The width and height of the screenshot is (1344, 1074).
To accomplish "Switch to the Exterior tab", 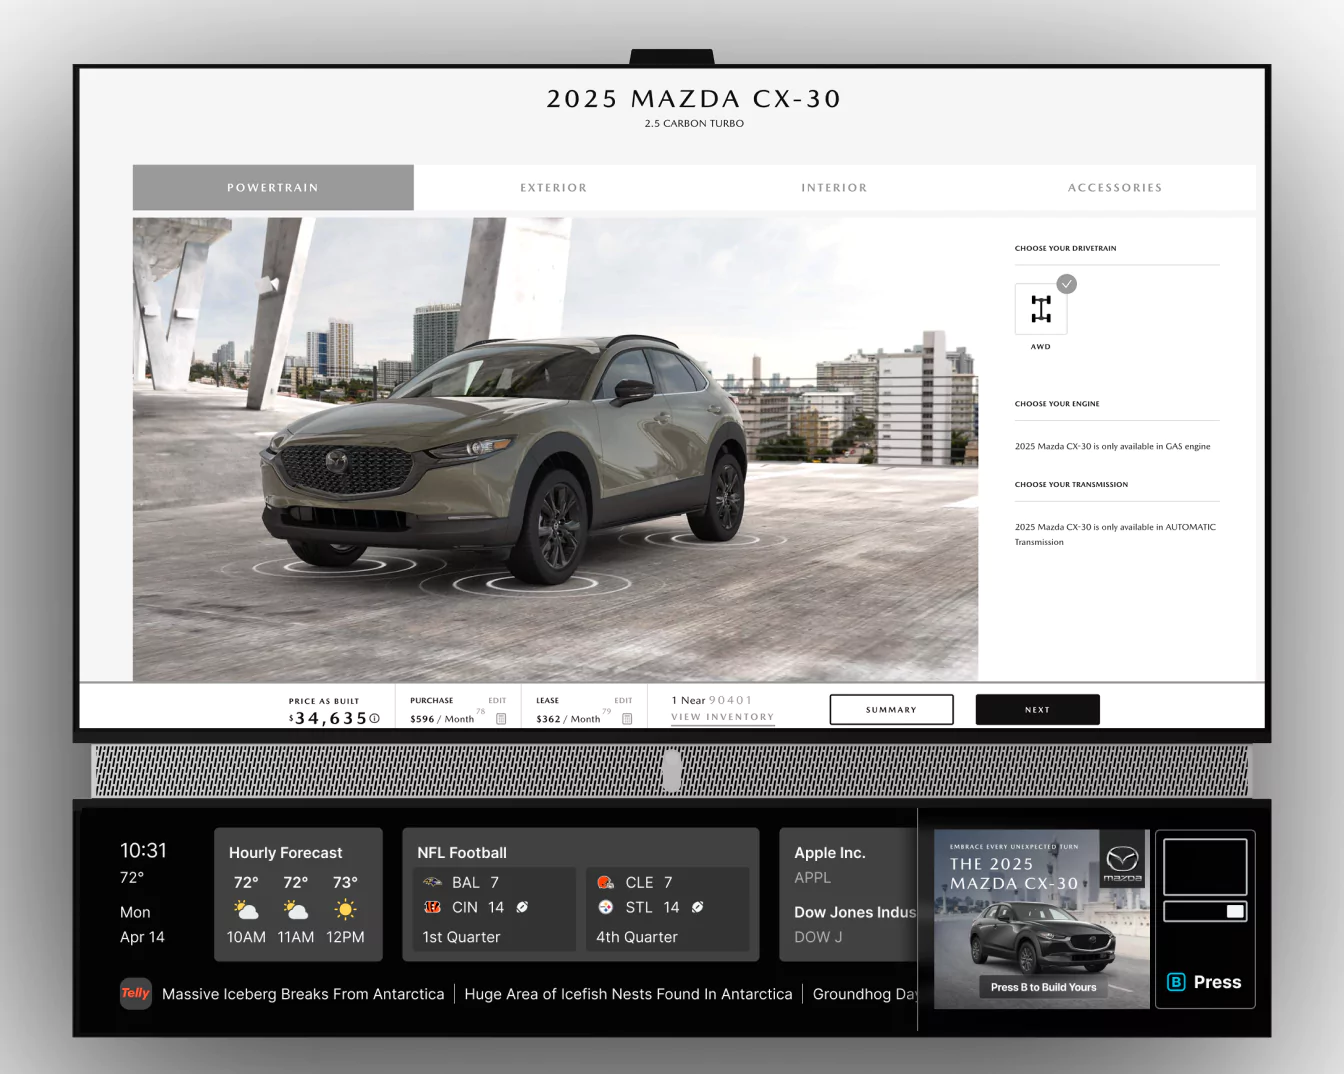I will [x=554, y=187].
